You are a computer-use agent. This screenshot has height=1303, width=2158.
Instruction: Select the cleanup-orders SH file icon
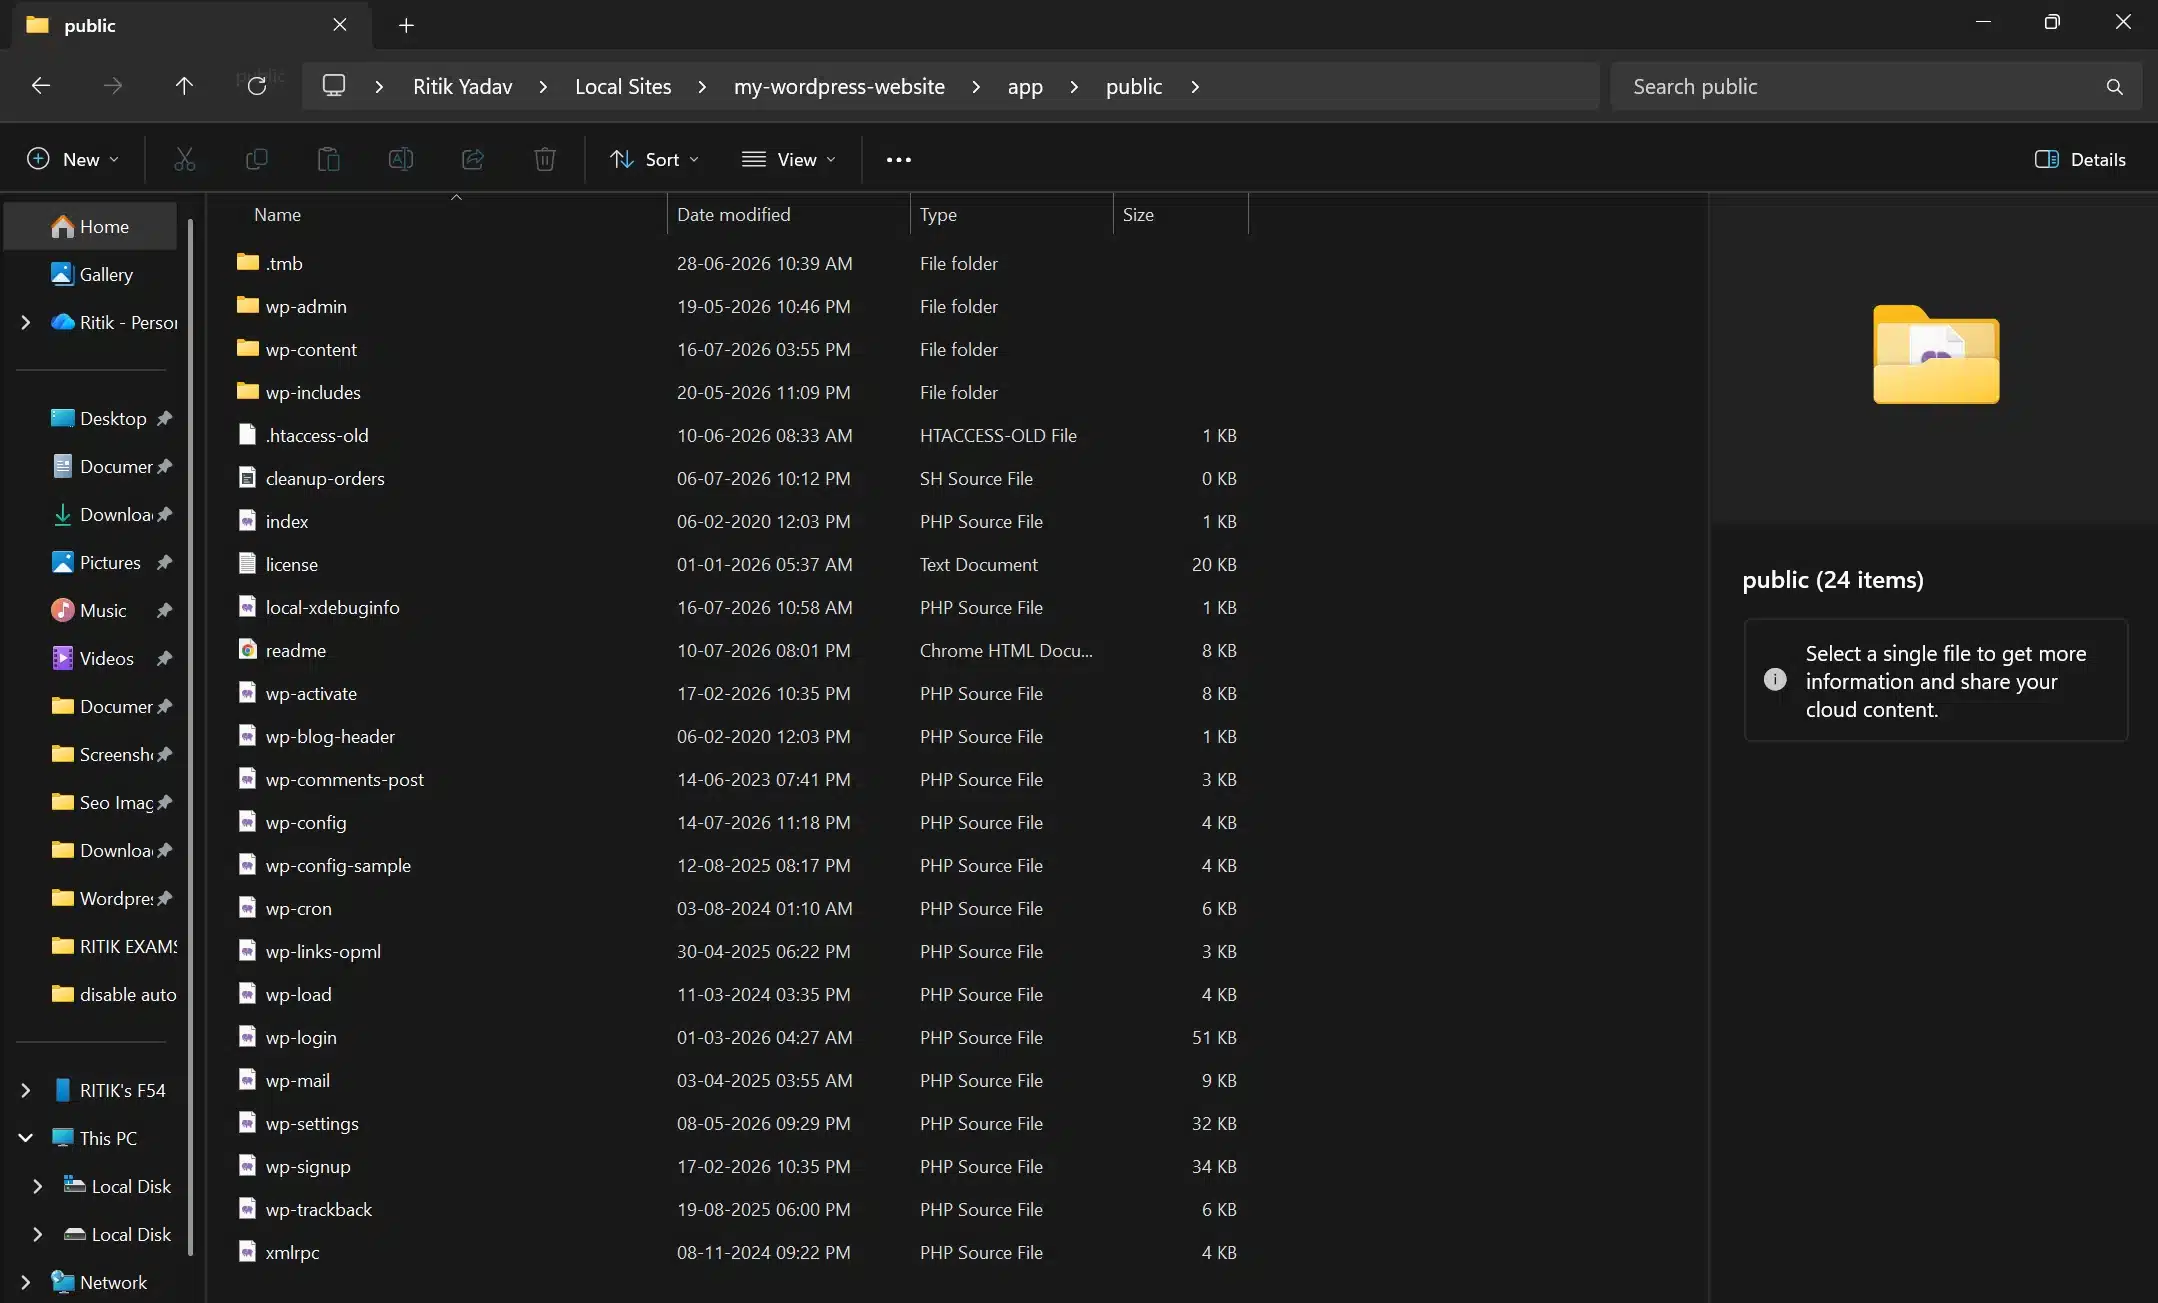point(248,478)
